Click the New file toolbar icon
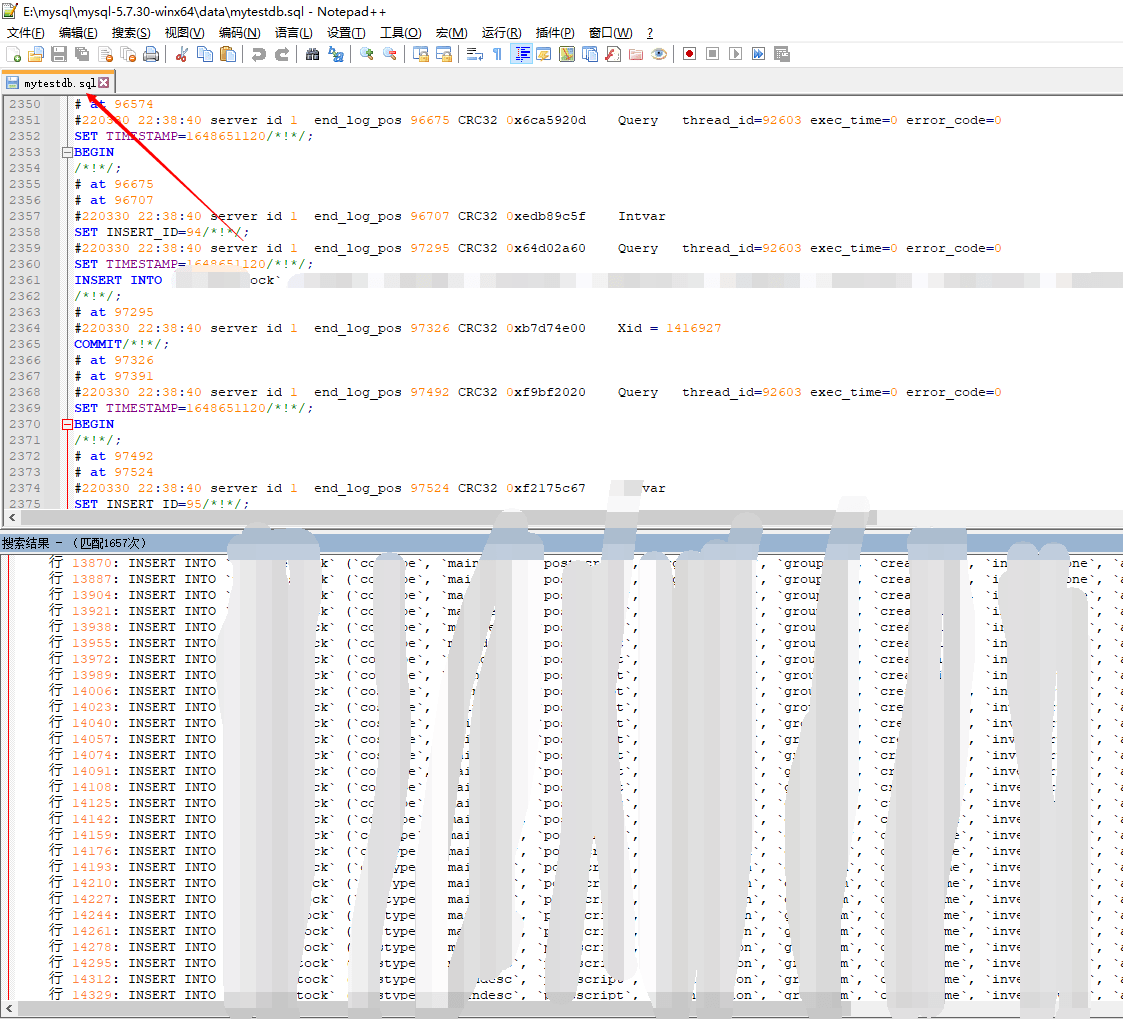Image resolution: width=1123 pixels, height=1019 pixels. 13,54
